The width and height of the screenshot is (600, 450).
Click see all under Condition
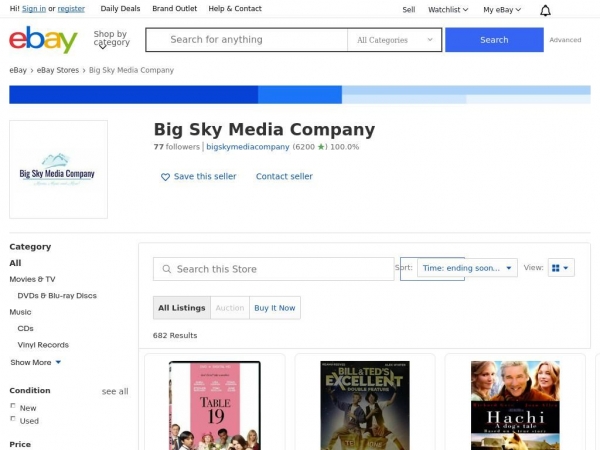(x=115, y=391)
